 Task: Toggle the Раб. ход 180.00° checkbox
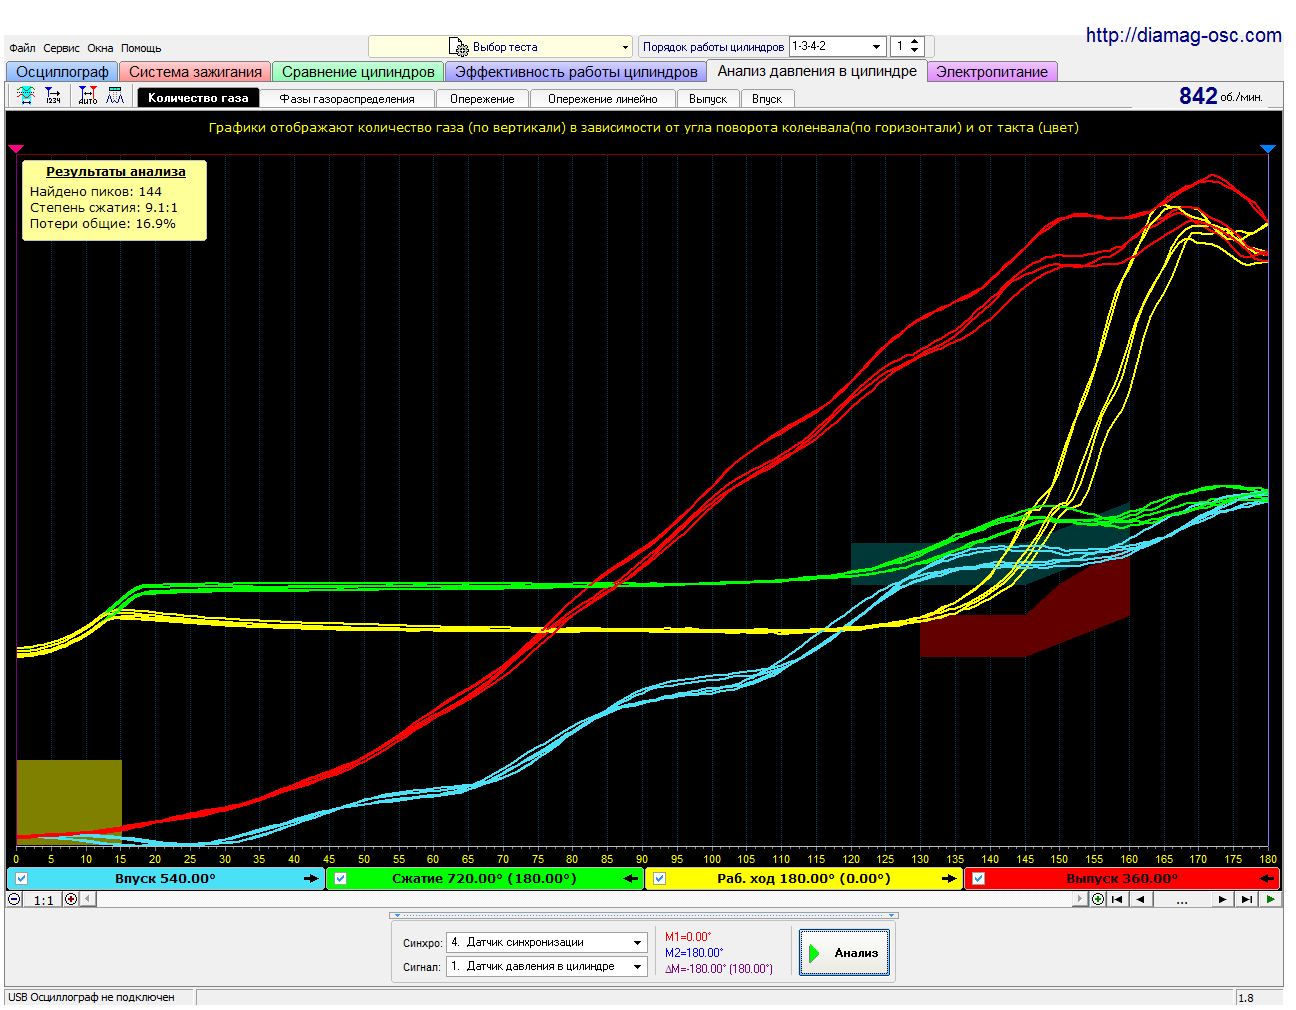point(660,879)
